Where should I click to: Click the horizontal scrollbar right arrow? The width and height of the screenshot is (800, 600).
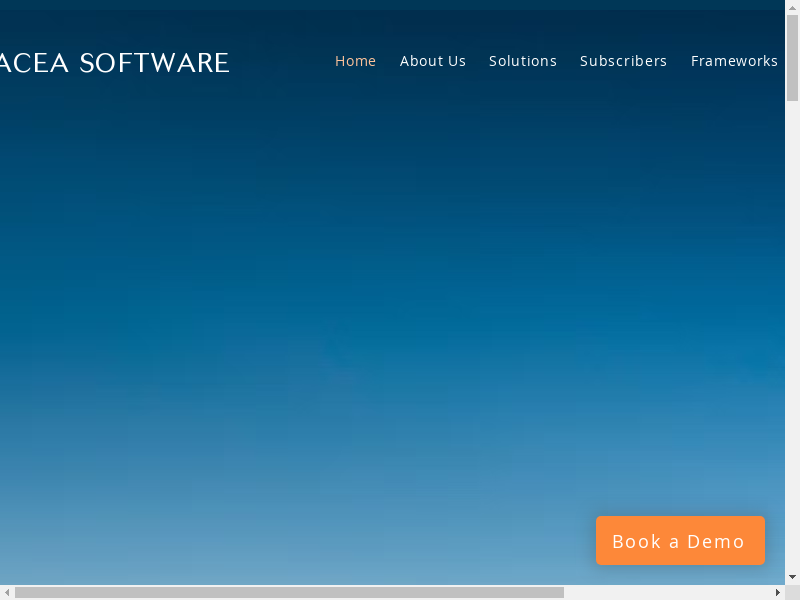point(777,592)
